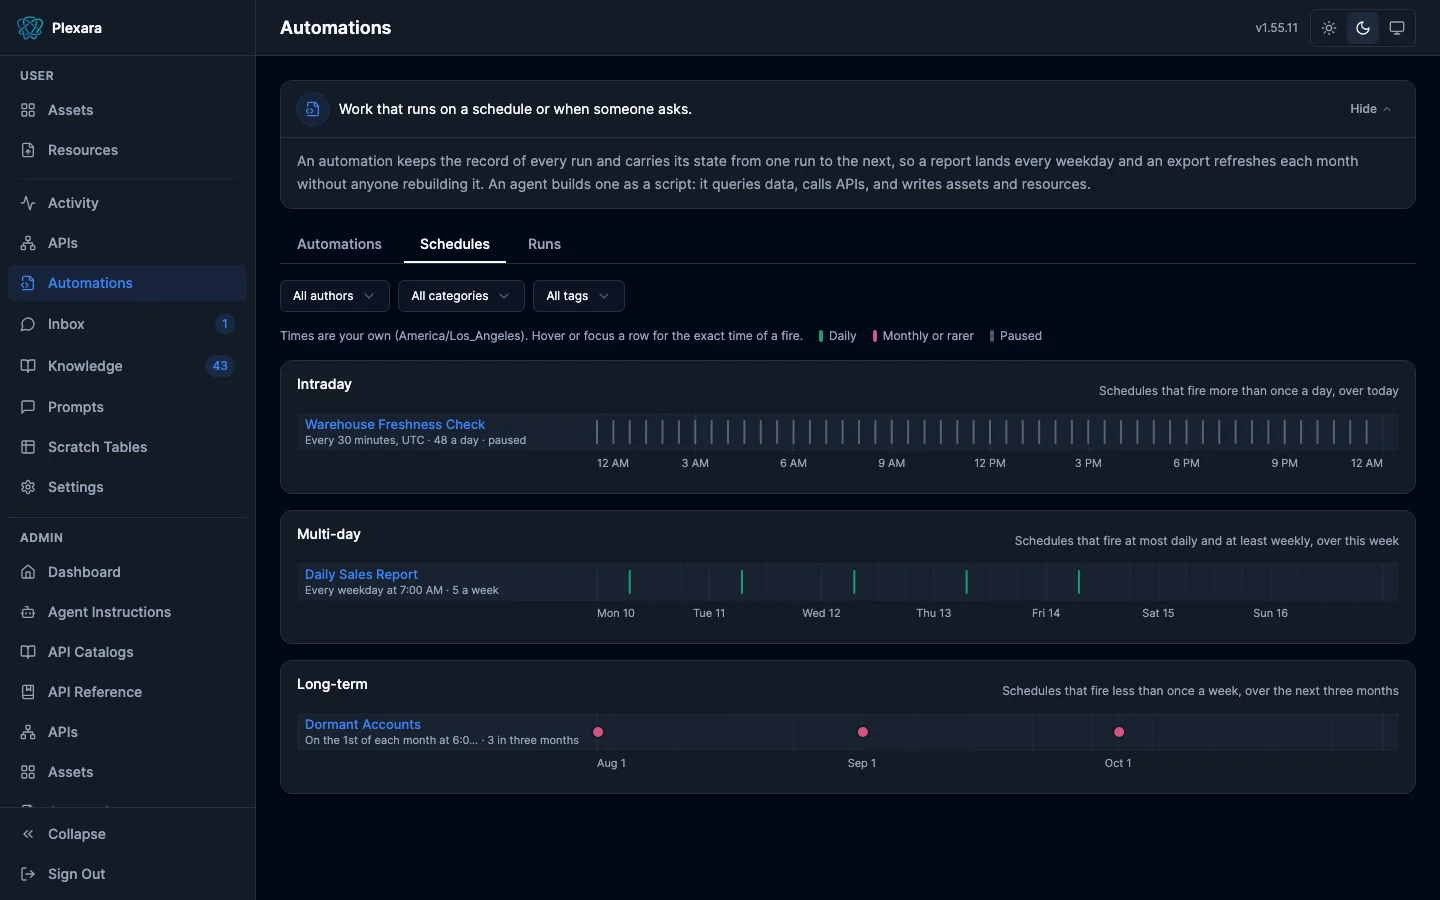Select the Schedules tab

(455, 244)
